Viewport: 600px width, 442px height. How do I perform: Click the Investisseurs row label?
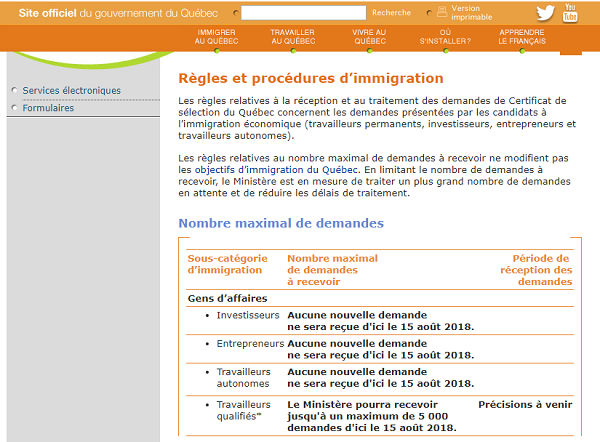point(248,315)
